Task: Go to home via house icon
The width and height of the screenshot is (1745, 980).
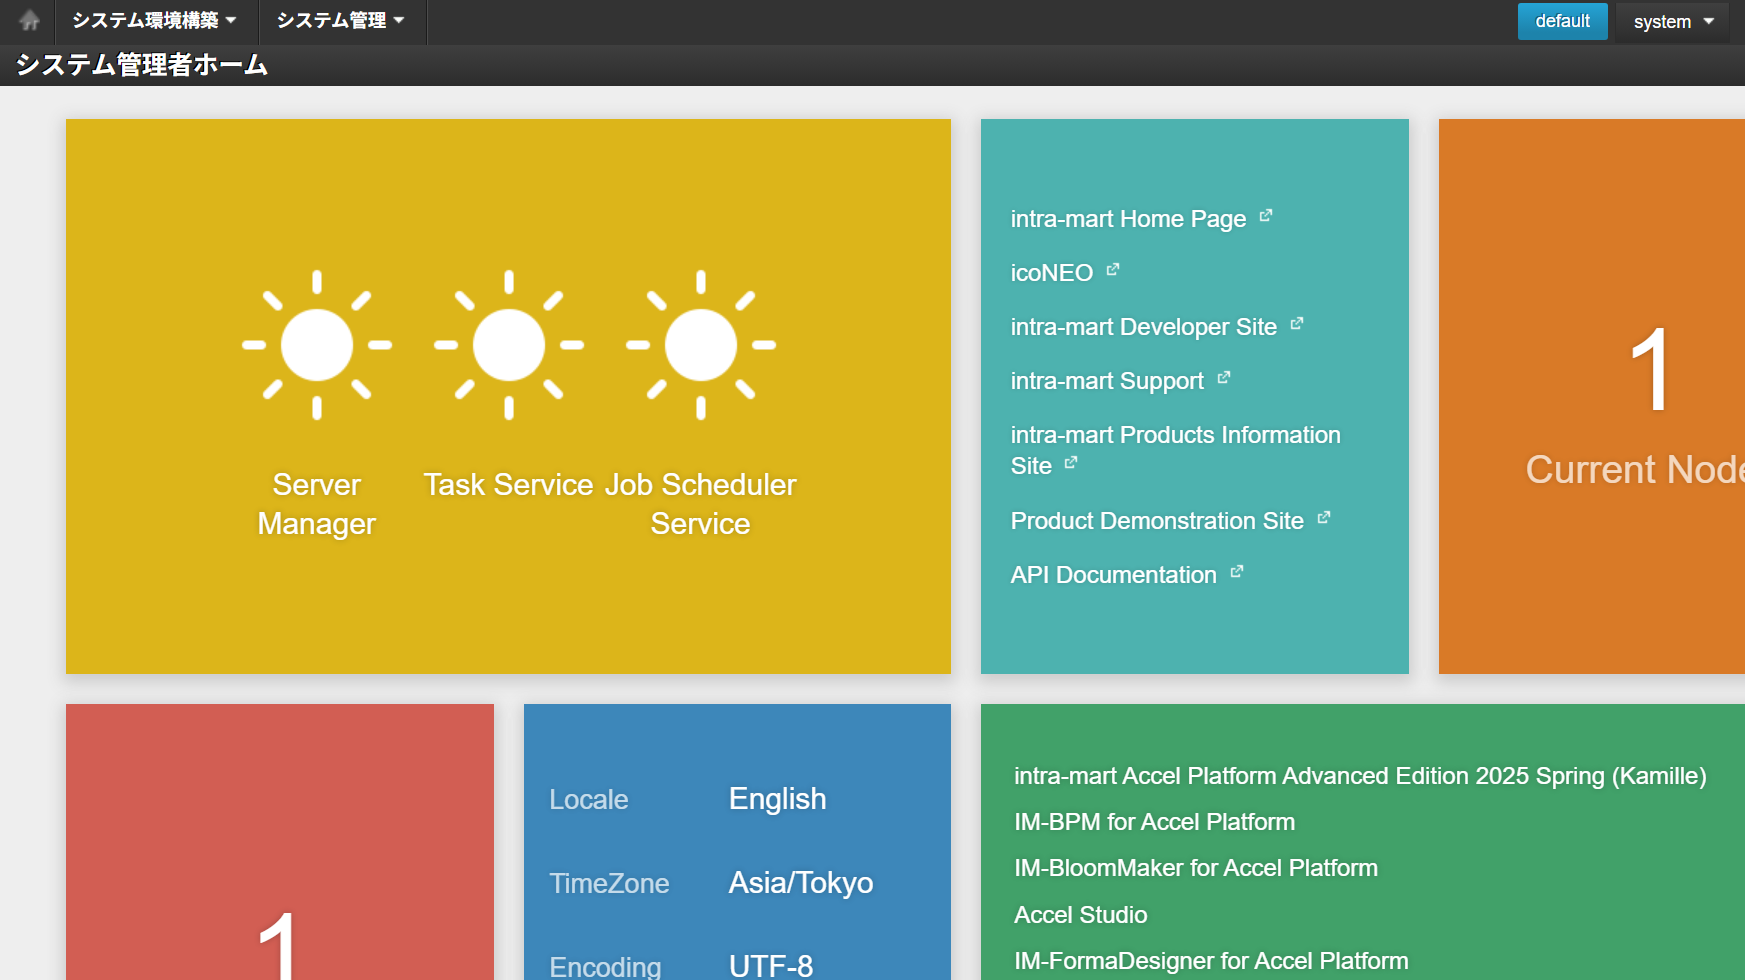Action: (29, 20)
